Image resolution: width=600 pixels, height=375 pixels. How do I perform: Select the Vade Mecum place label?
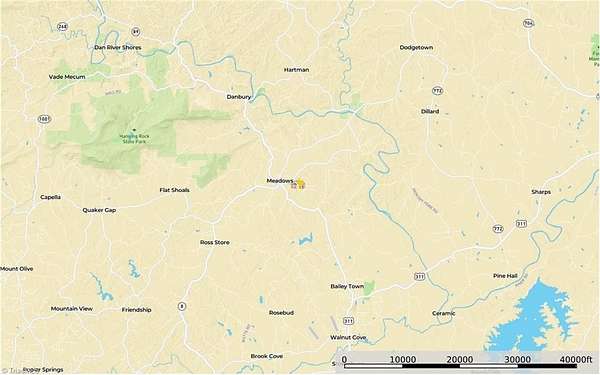coord(67,77)
